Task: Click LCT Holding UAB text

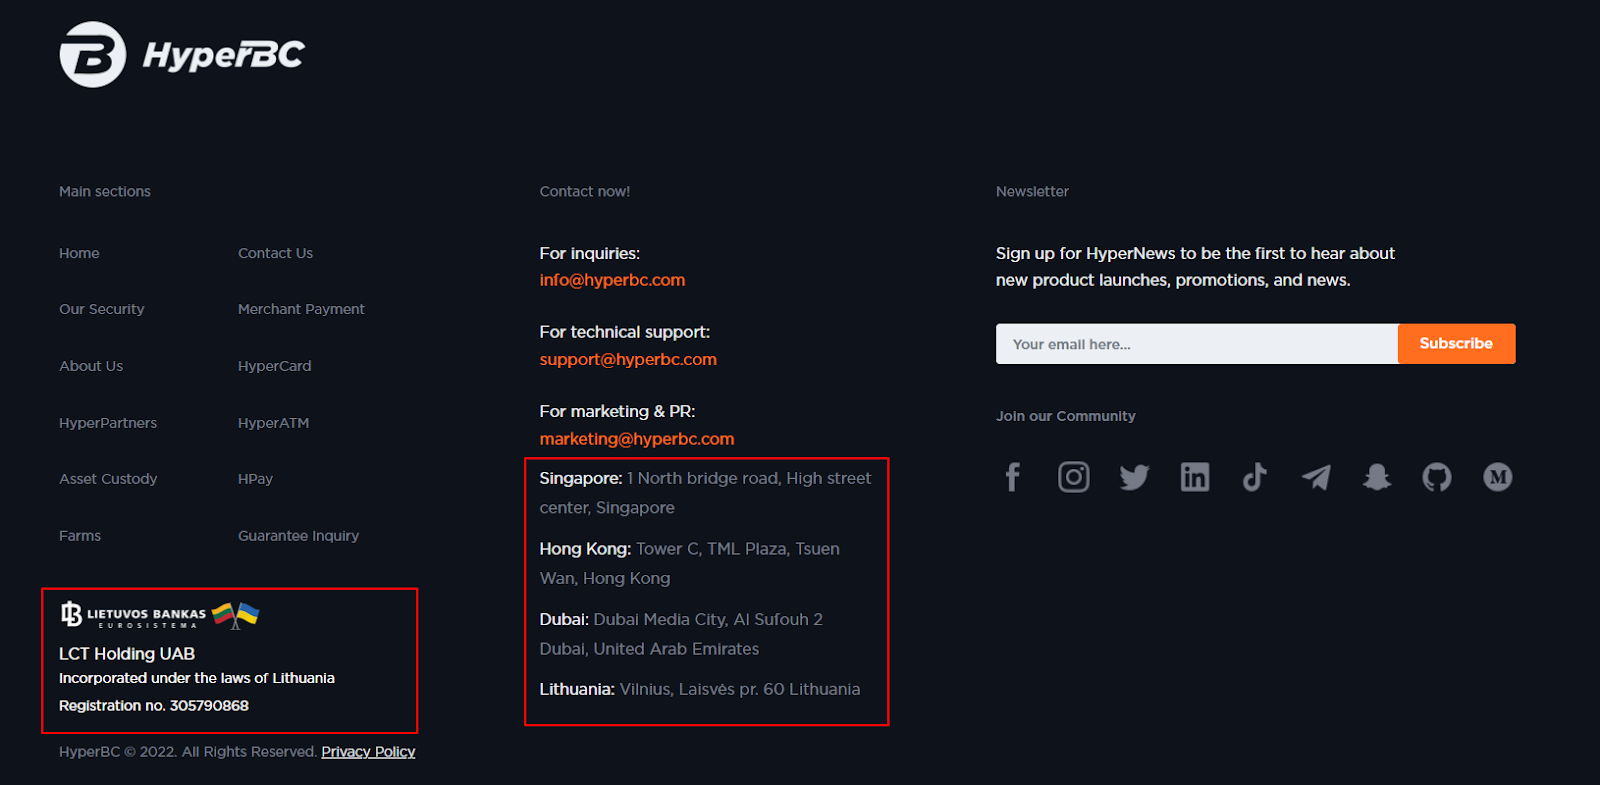Action: pyautogui.click(x=127, y=654)
